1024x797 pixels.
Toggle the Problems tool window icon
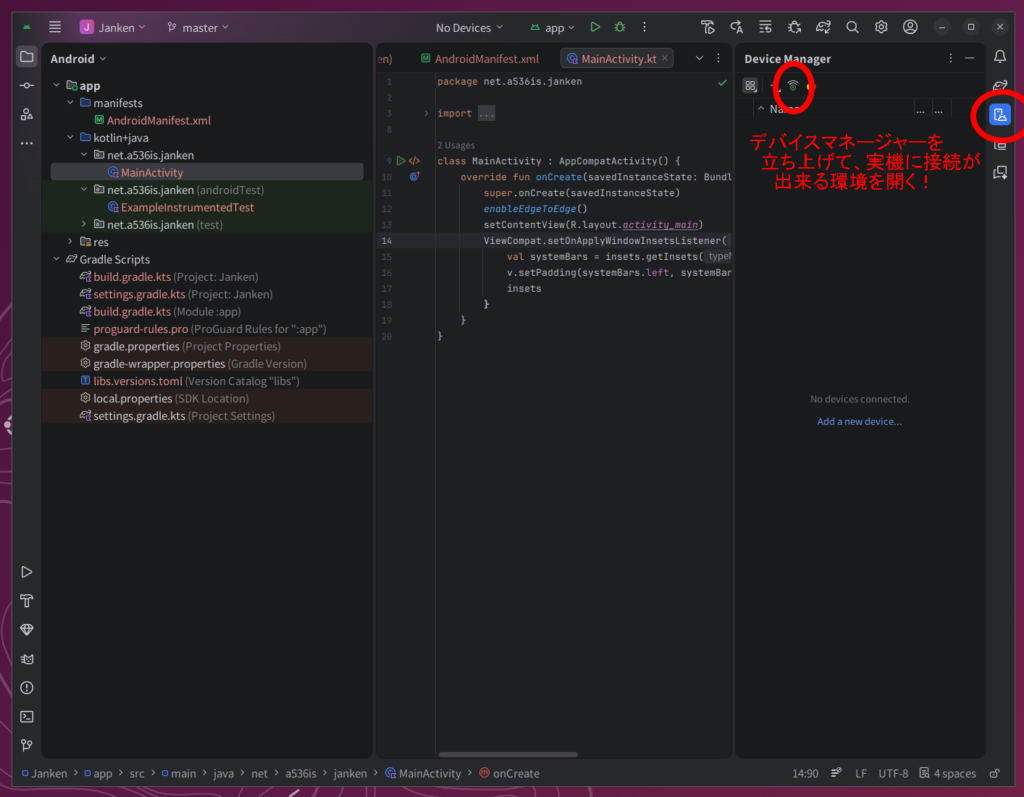(x=27, y=688)
